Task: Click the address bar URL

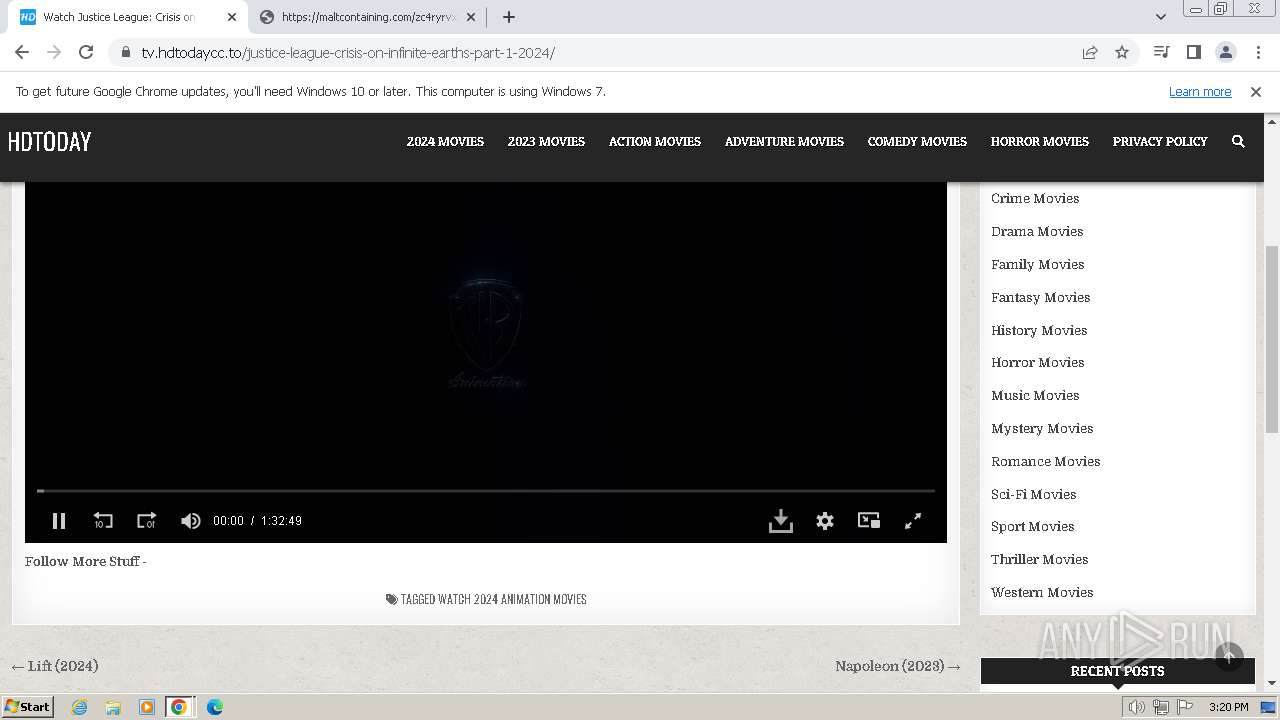Action: pyautogui.click(x=348, y=53)
